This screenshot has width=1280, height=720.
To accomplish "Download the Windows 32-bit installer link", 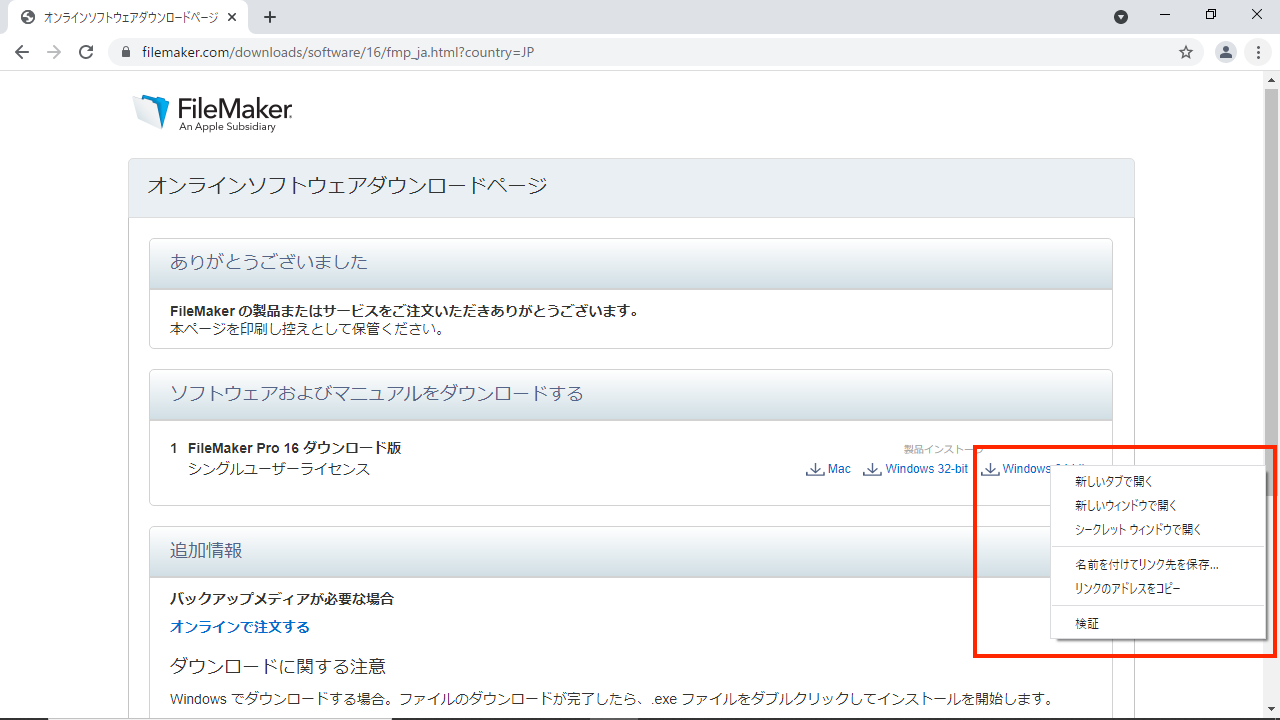I will pos(926,469).
